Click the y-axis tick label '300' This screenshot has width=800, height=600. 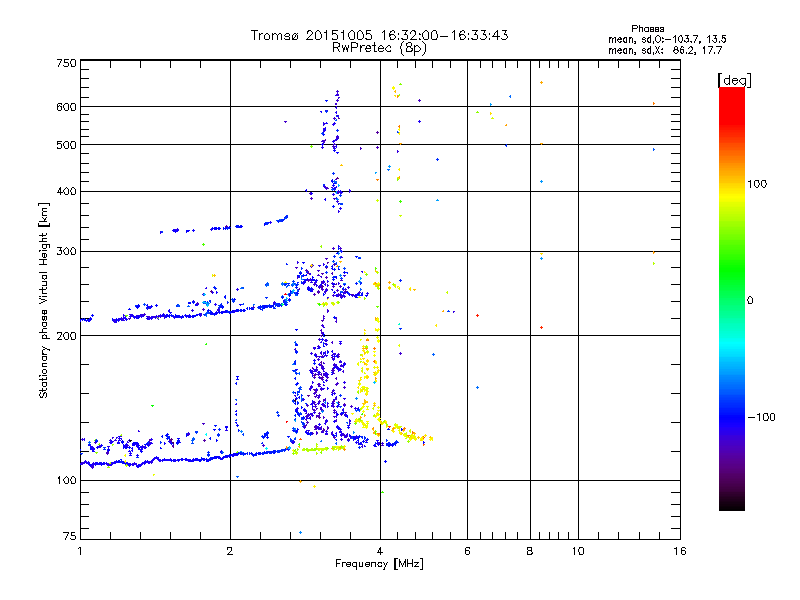(x=66, y=252)
